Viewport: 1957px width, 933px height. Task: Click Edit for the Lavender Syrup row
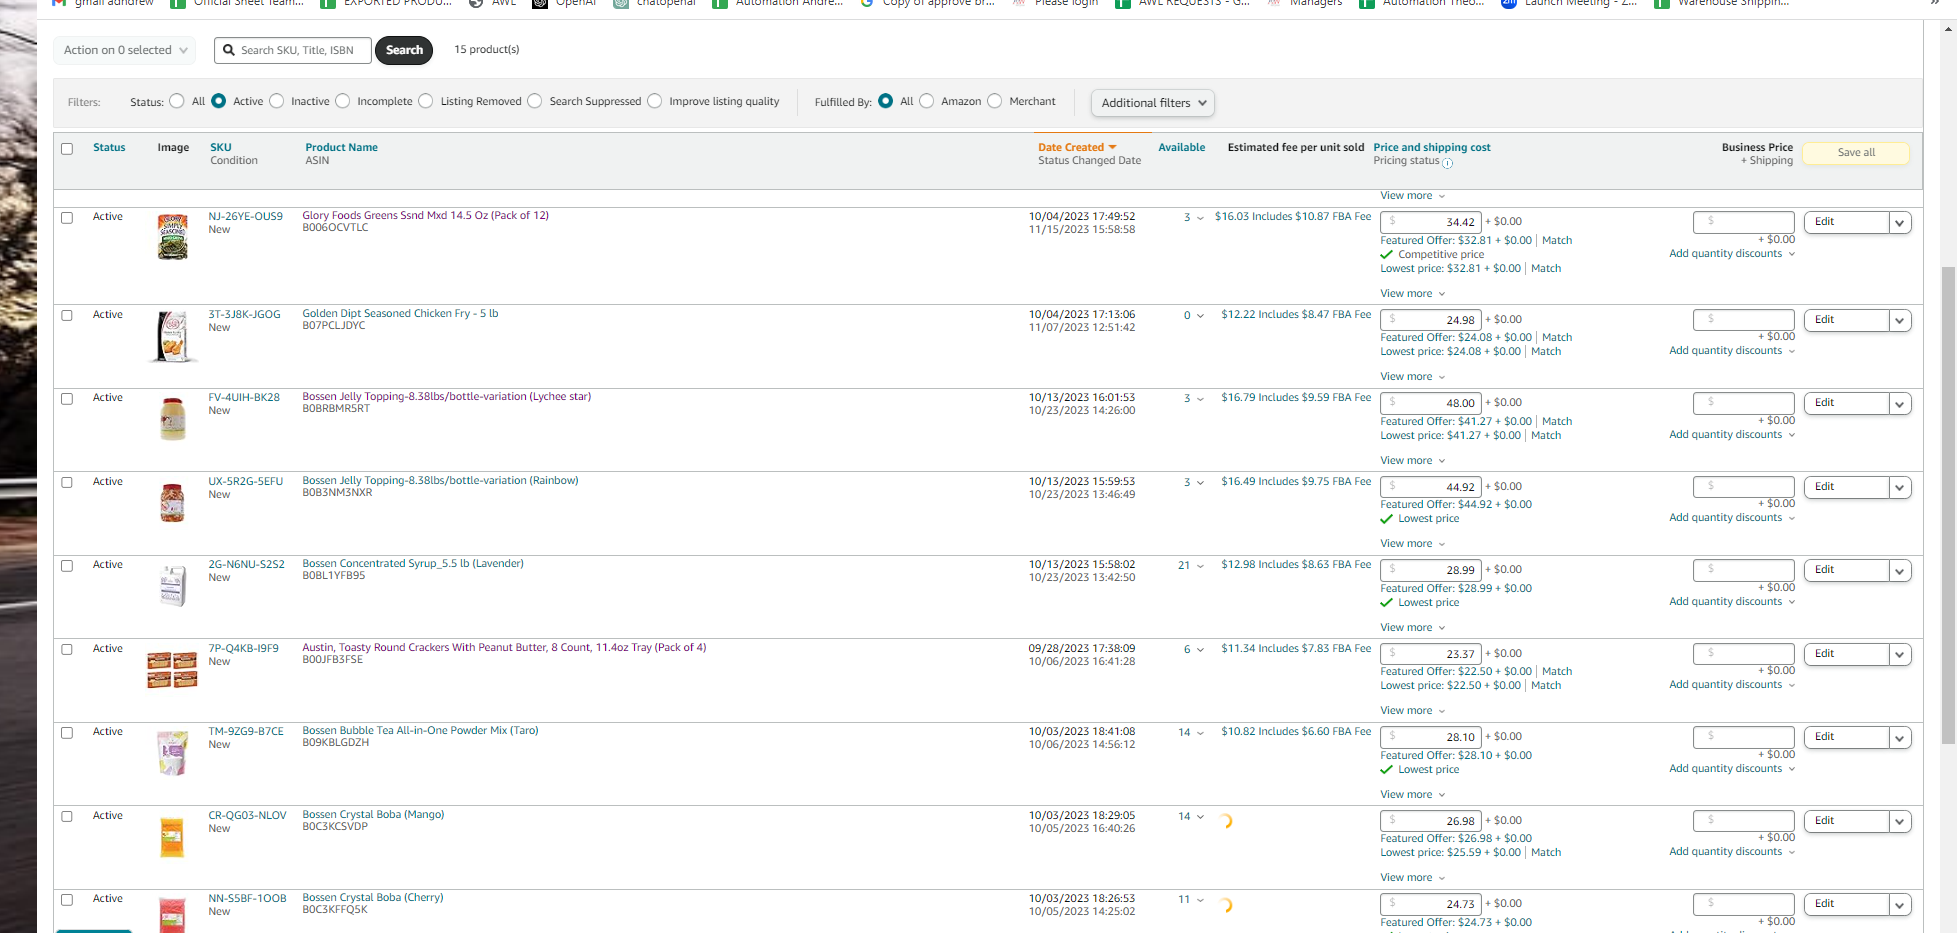click(x=1847, y=570)
